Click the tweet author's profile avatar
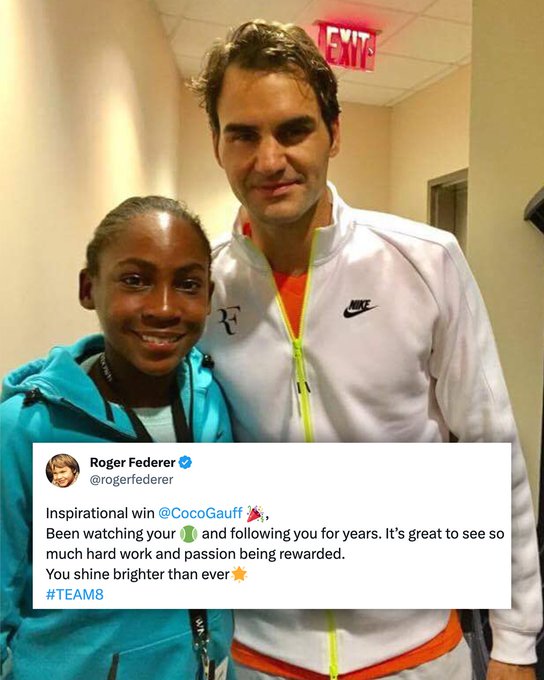Viewport: 544px width, 680px height. click(63, 471)
